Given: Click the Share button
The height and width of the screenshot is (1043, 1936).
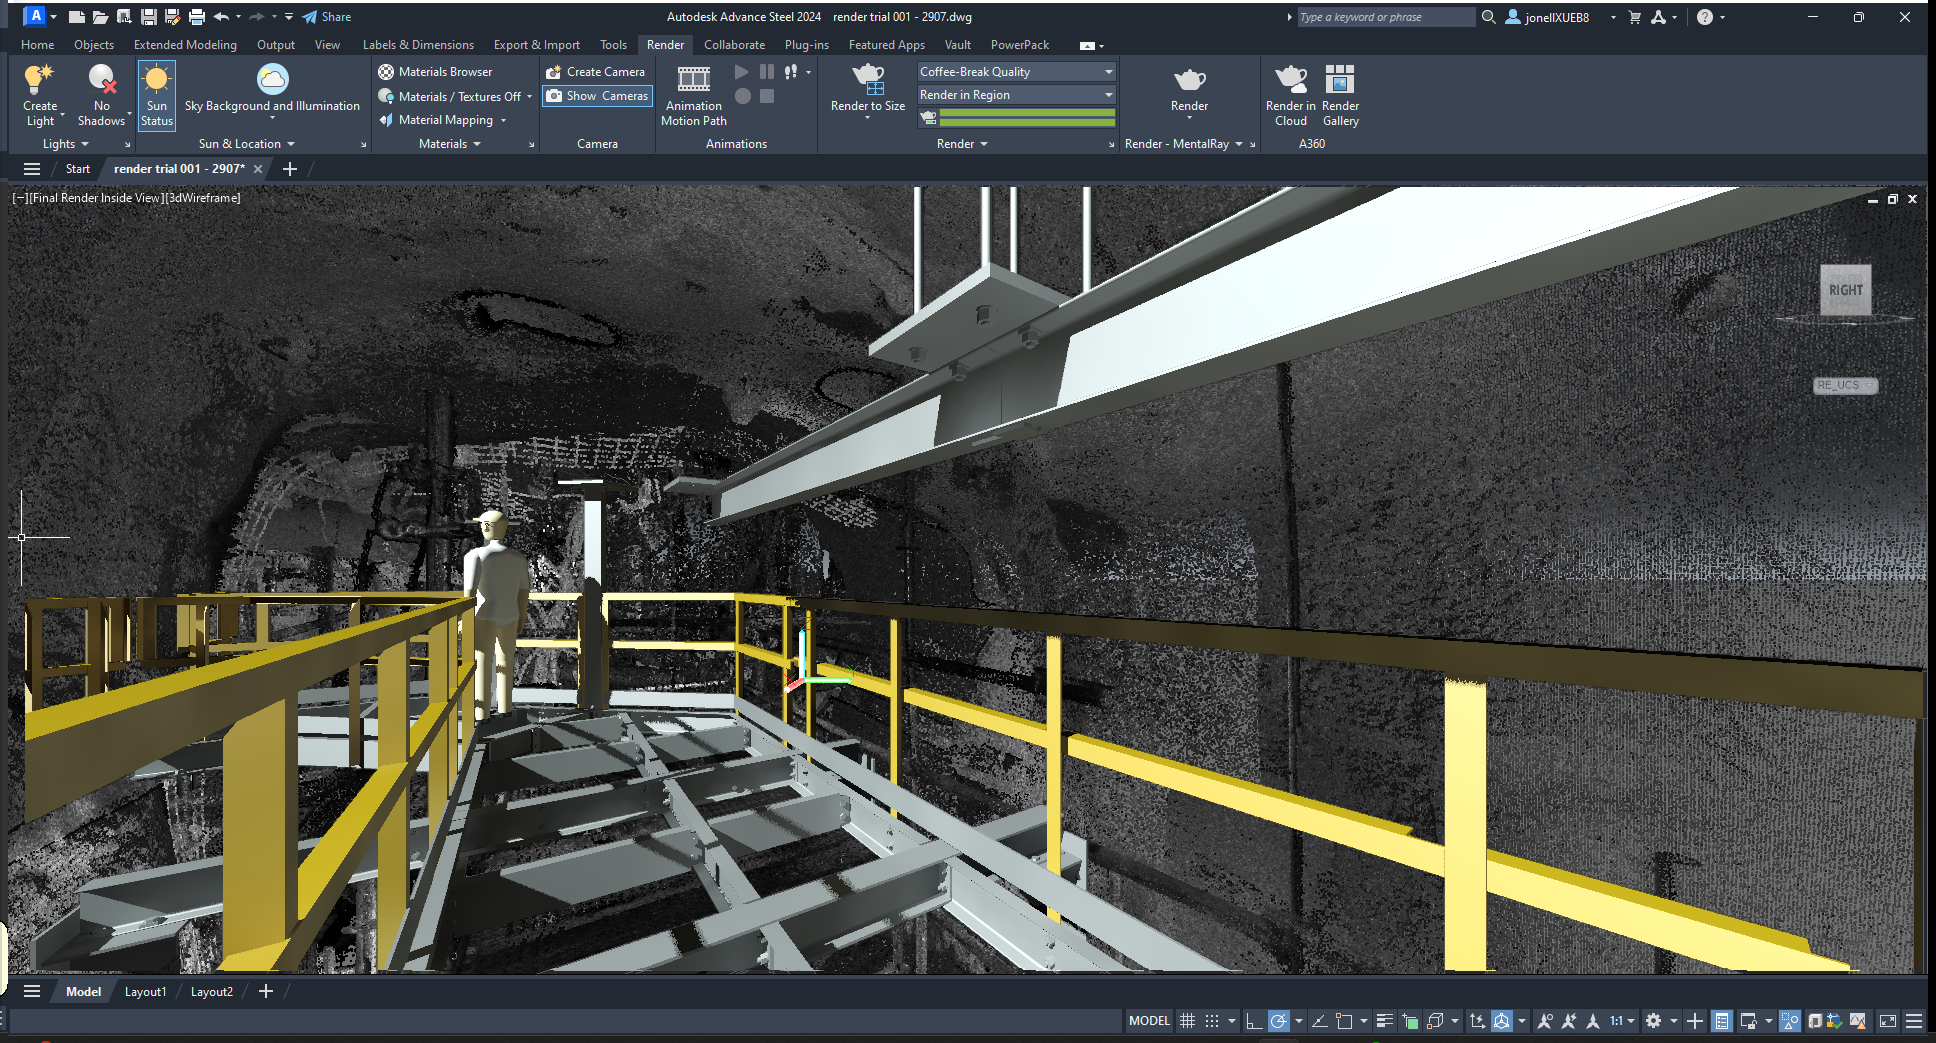Looking at the screenshot, I should tap(327, 17).
